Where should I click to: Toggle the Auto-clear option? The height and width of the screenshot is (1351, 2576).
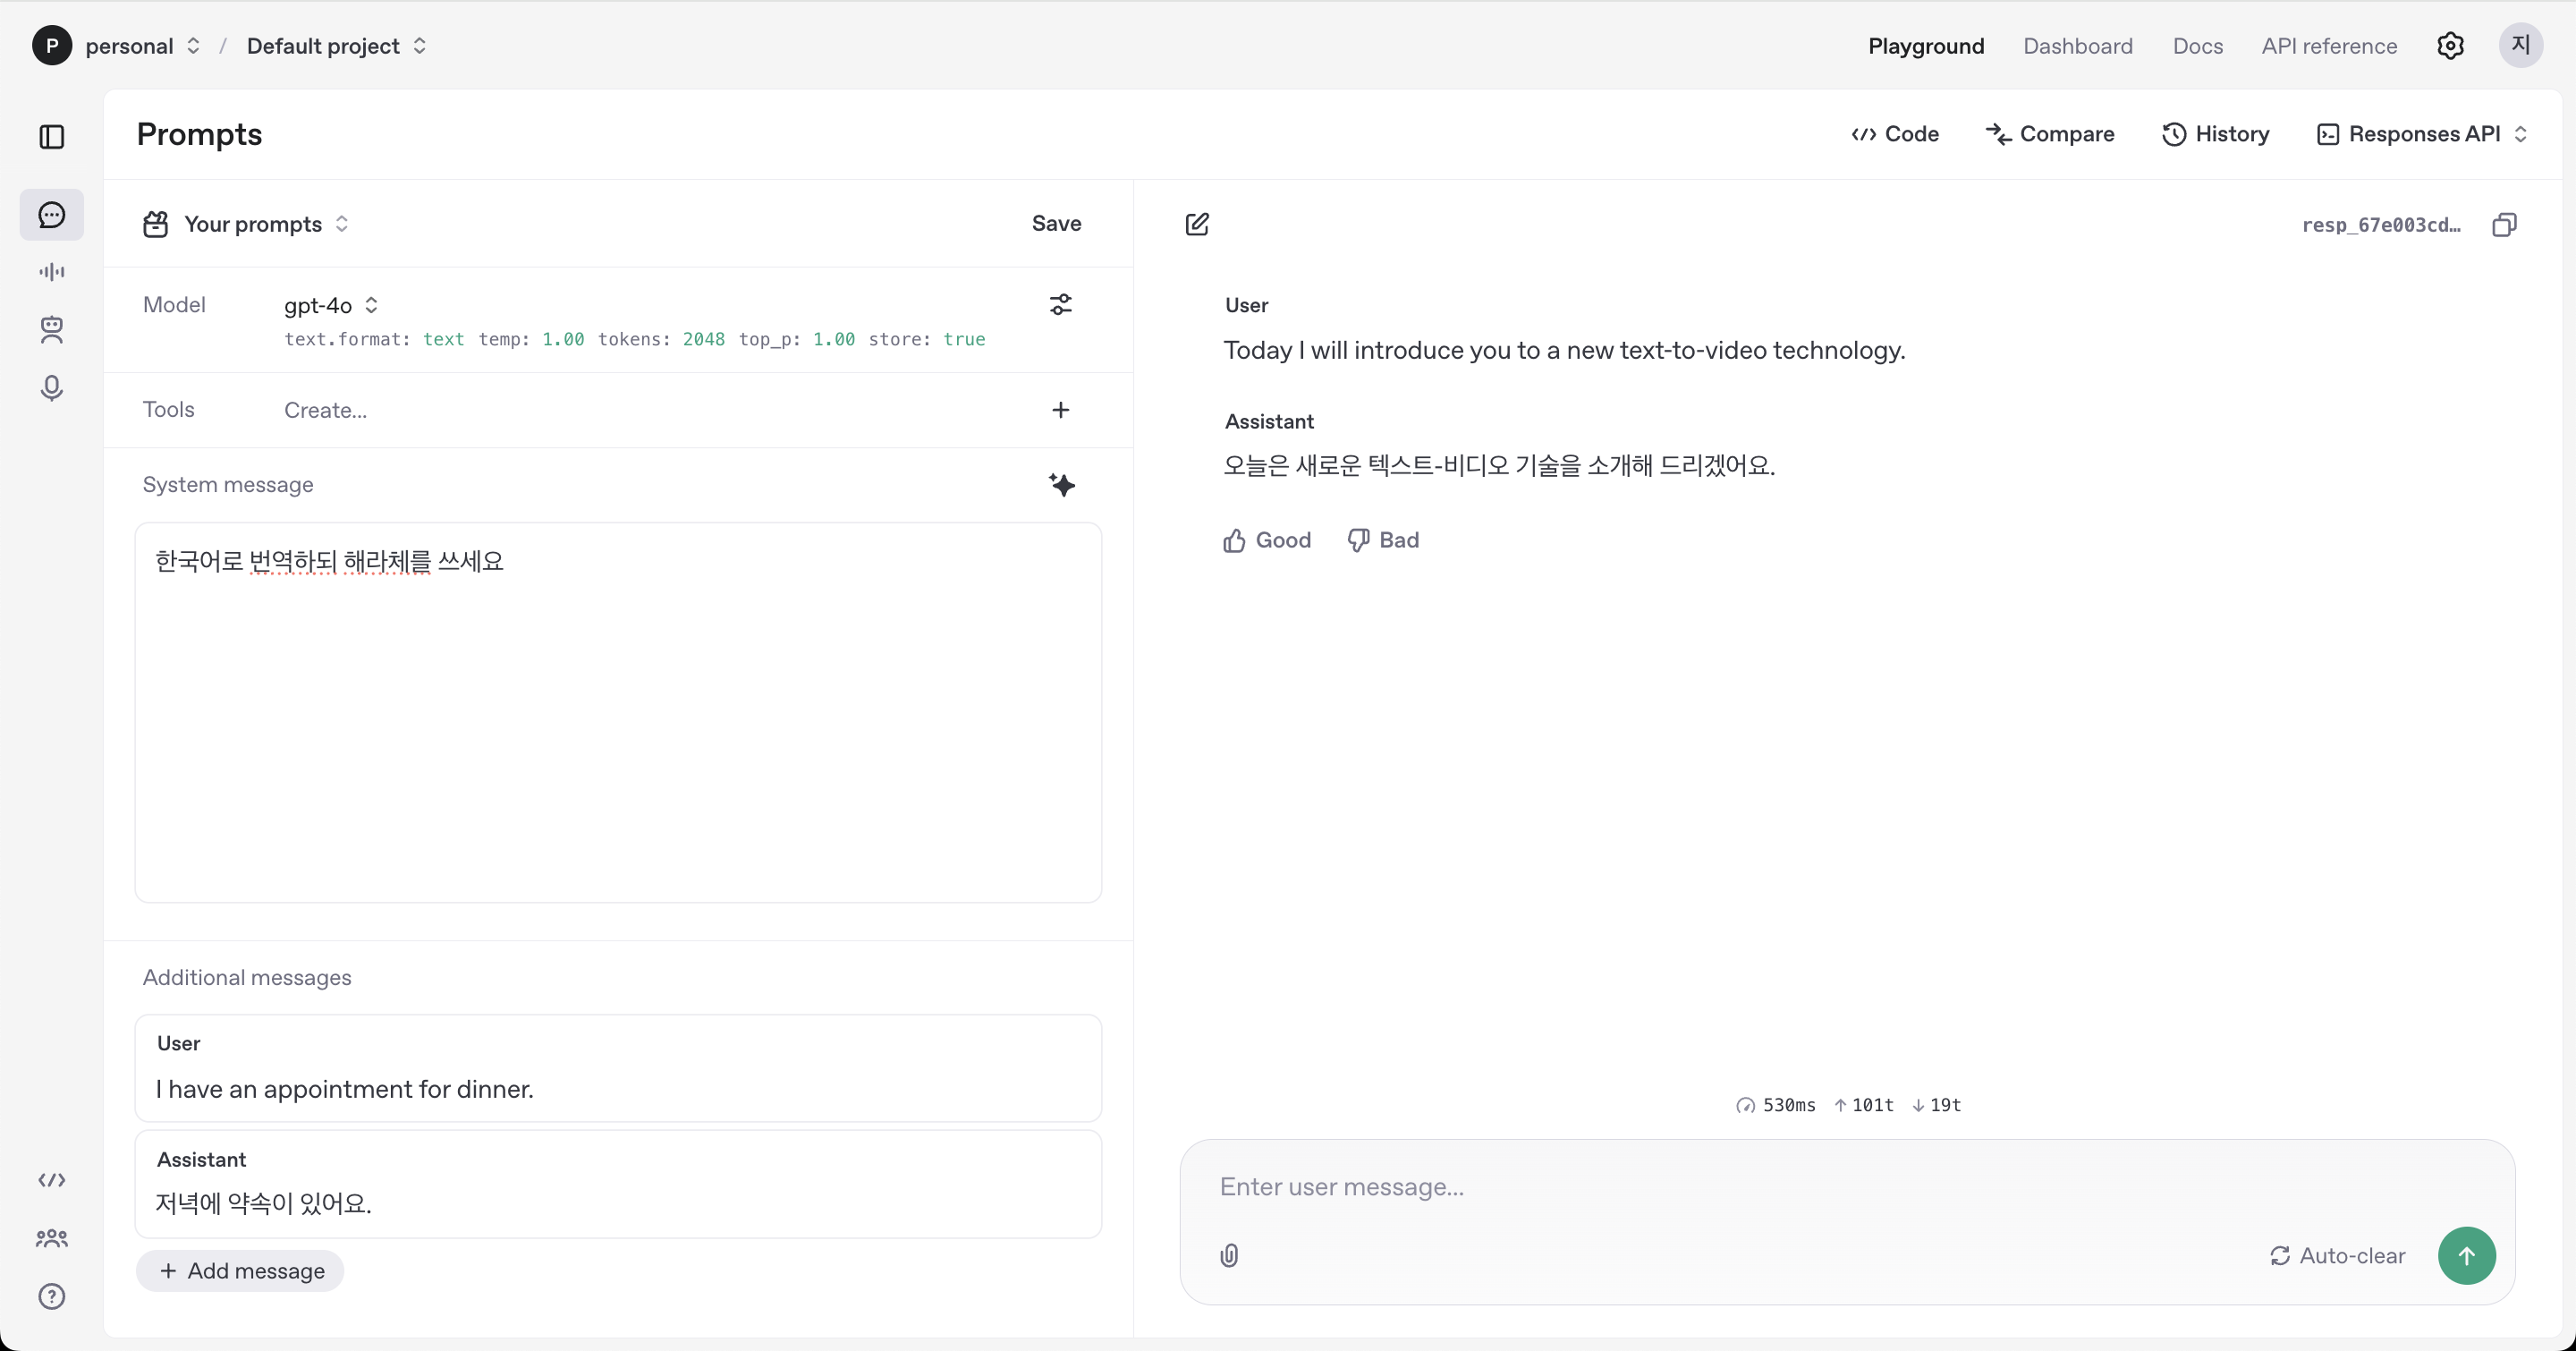click(2337, 1255)
